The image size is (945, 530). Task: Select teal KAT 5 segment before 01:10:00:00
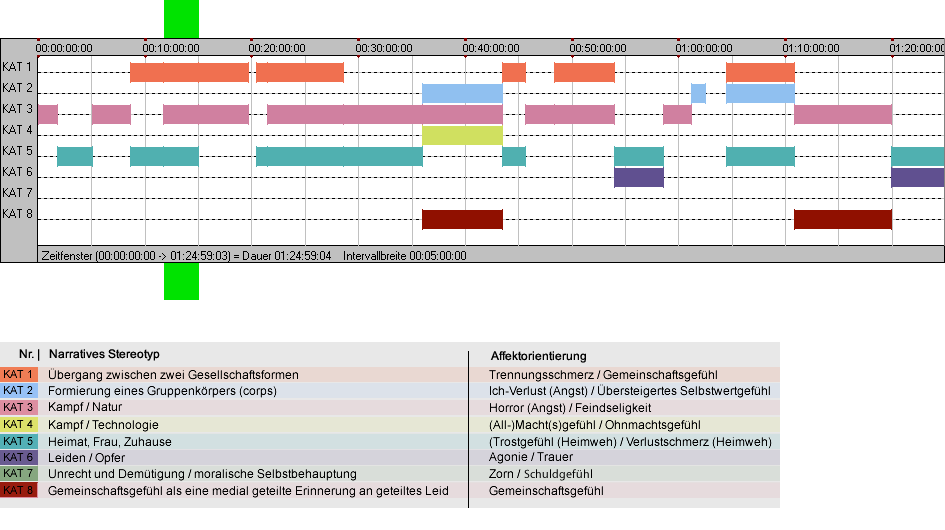760,157
